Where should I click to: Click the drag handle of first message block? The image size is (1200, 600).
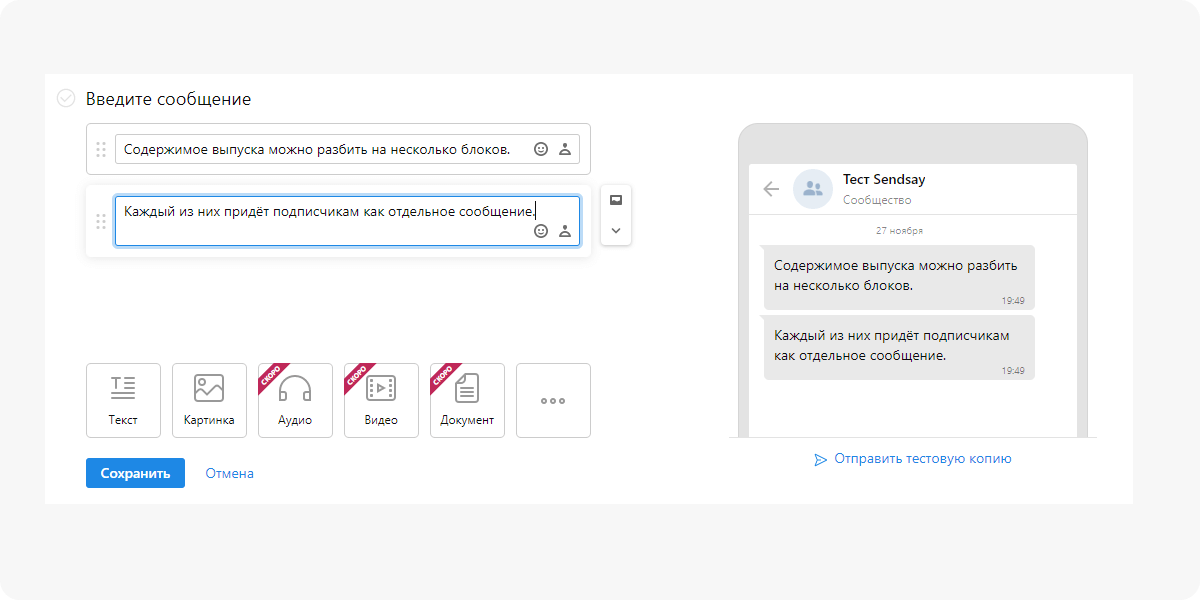click(101, 149)
